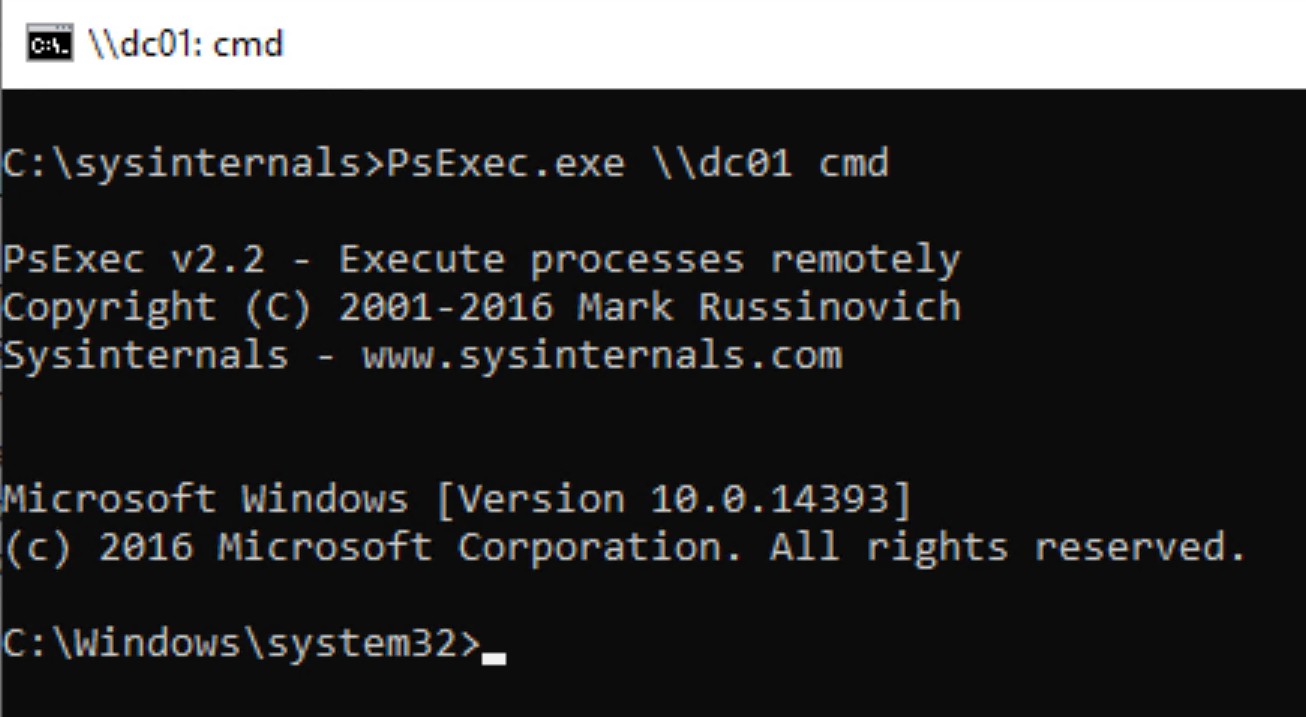Image resolution: width=1306 pixels, height=717 pixels.
Task: Click the "Copyright (C) 2001-2016" text
Action: (277, 307)
